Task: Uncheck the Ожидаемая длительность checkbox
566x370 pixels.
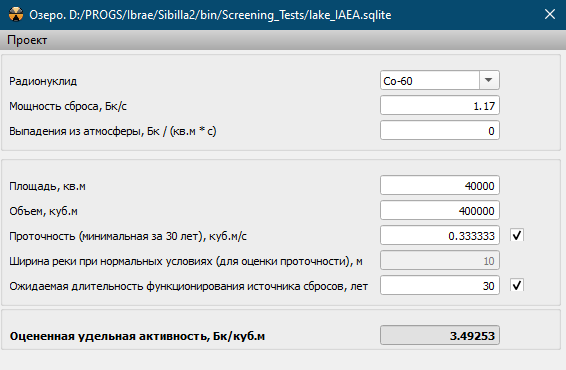Action: tap(517, 285)
